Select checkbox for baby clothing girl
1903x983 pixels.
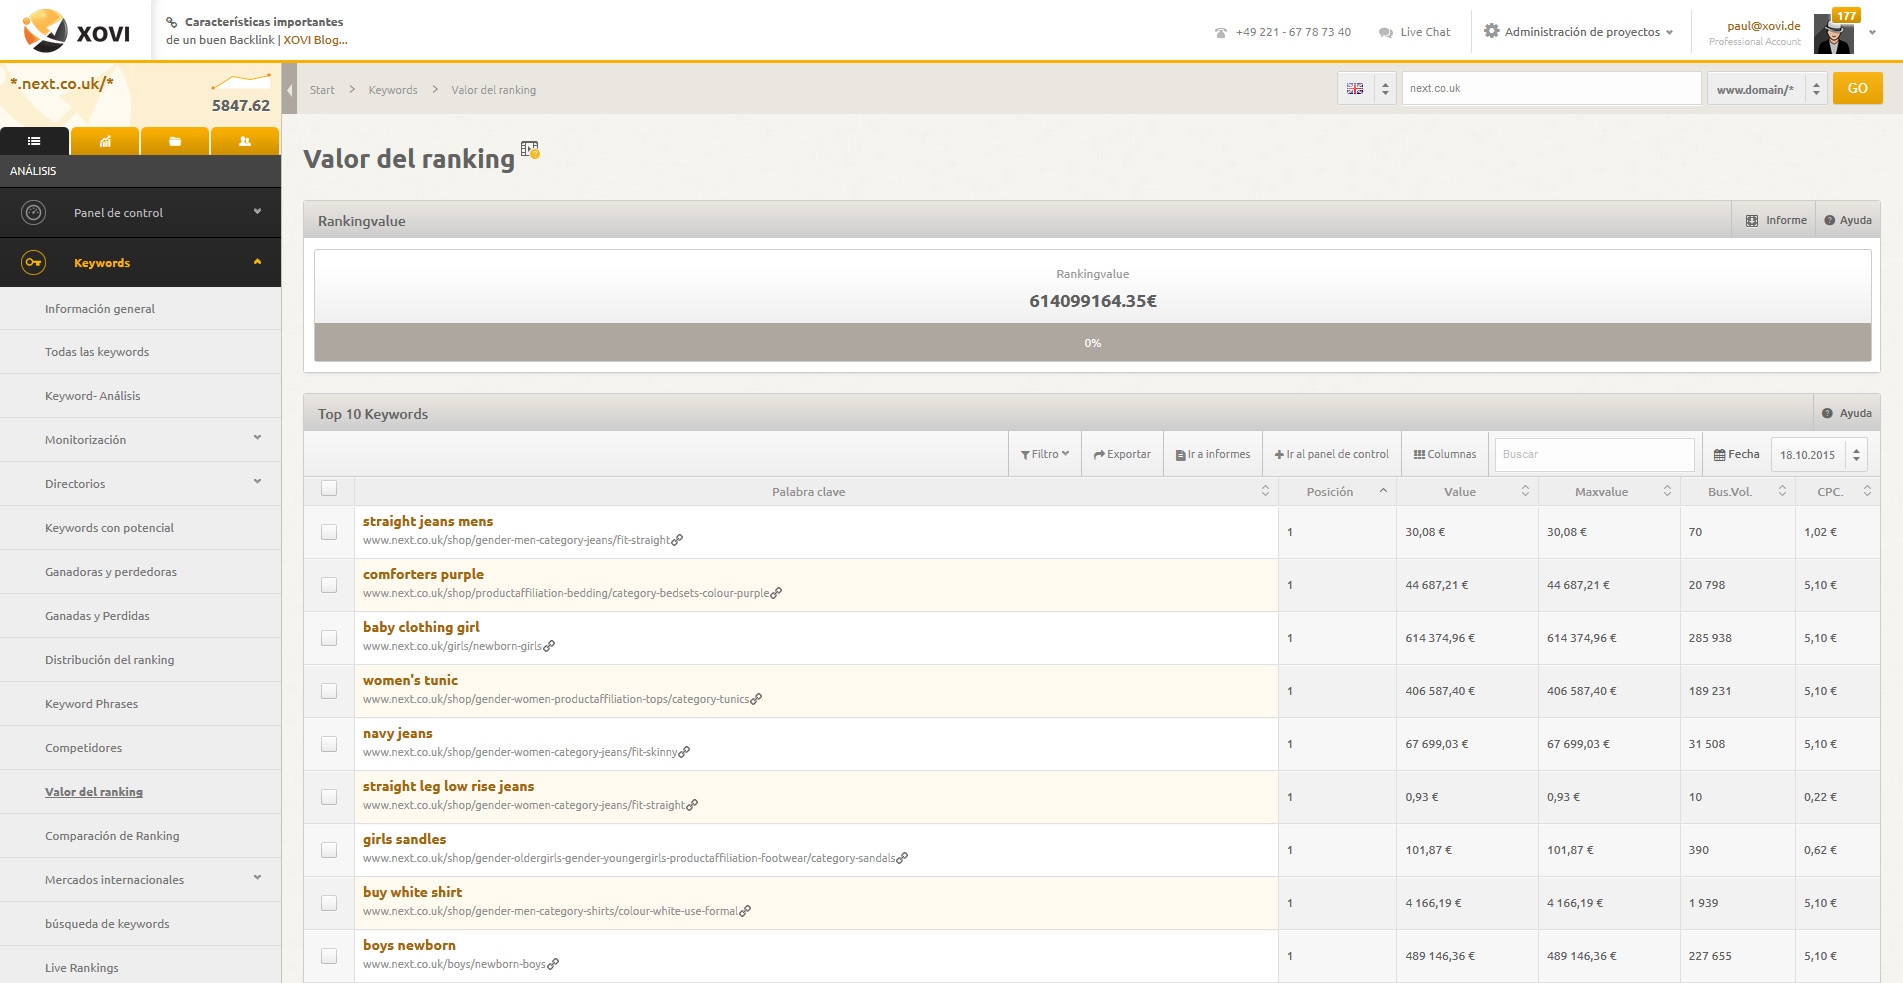tap(329, 638)
